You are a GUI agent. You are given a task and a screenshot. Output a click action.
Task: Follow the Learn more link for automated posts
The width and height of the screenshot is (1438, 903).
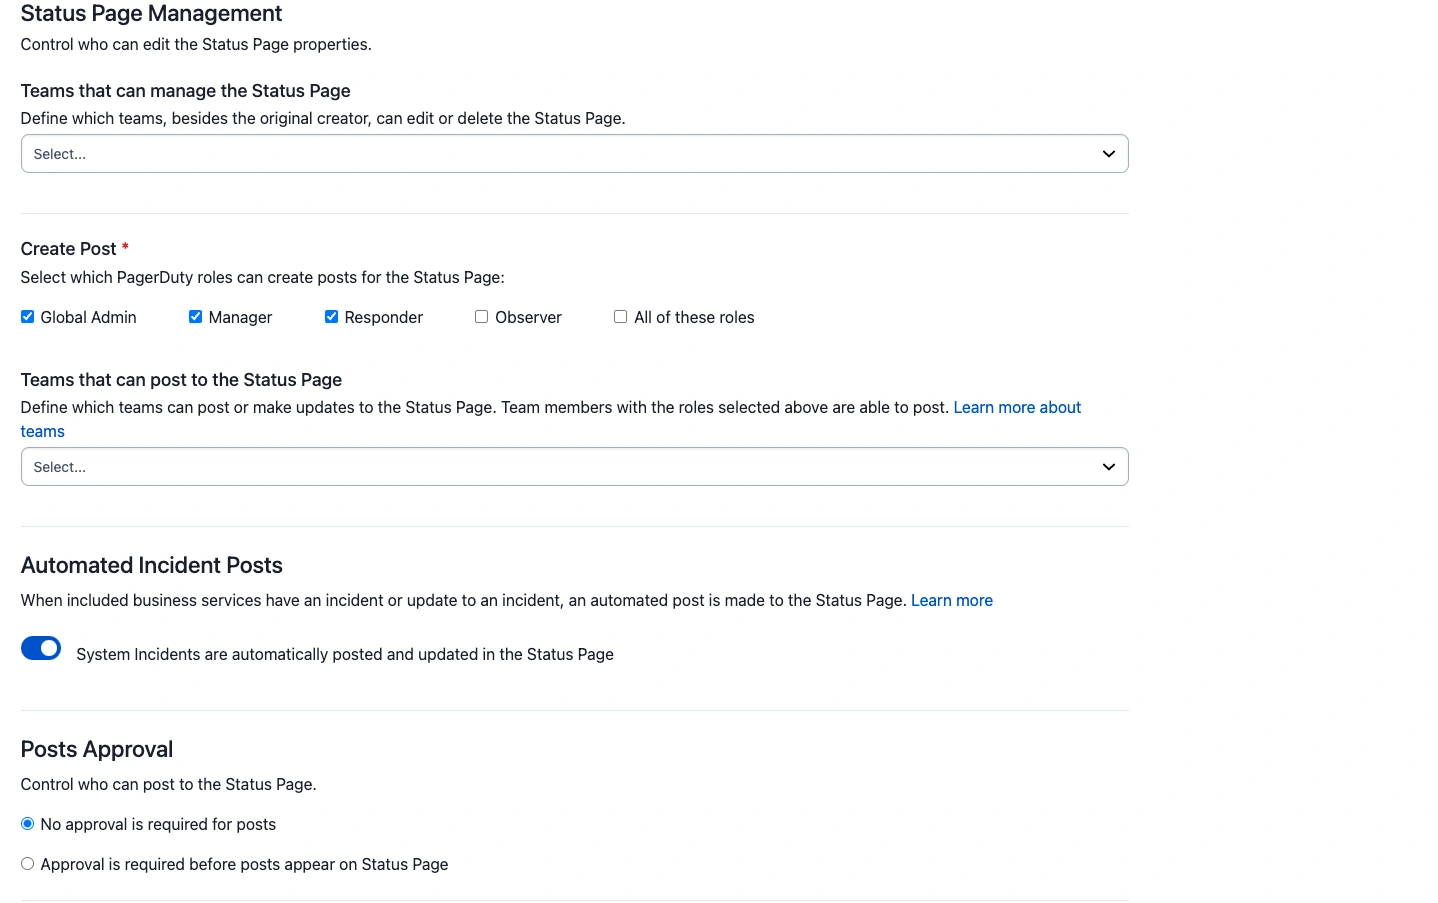click(951, 601)
